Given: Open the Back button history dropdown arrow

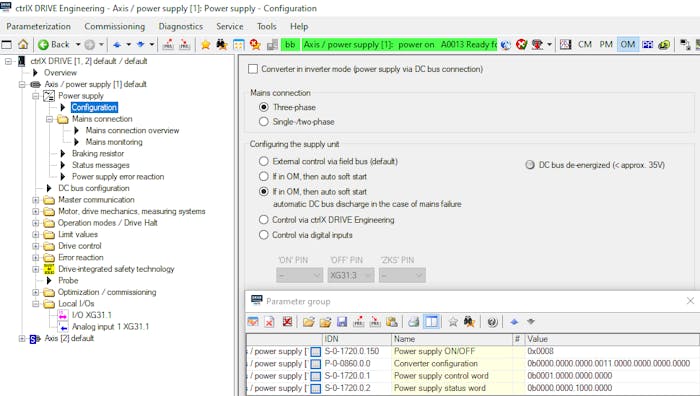Looking at the screenshot, I should point(78,44).
